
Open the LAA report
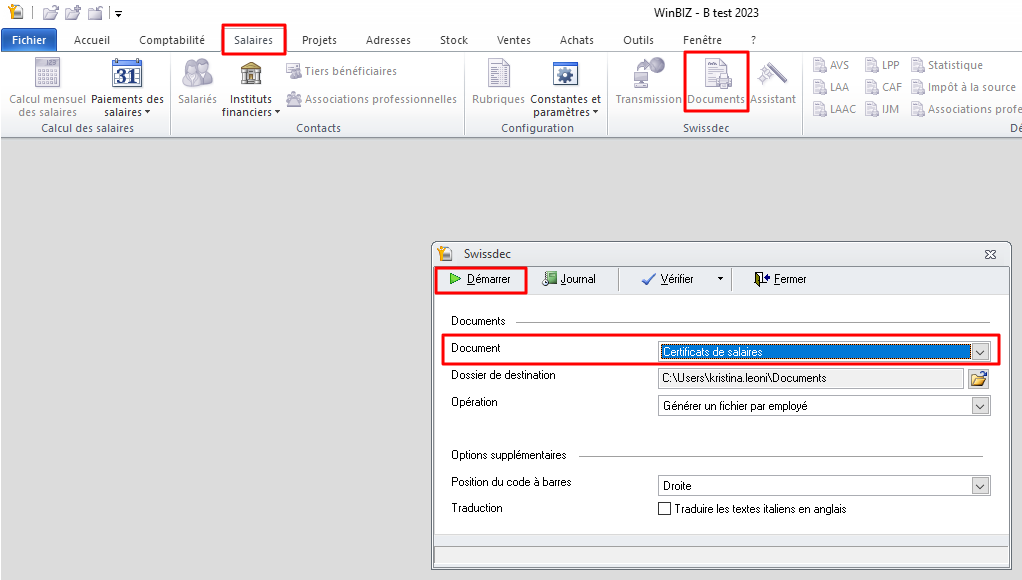pyautogui.click(x=831, y=87)
